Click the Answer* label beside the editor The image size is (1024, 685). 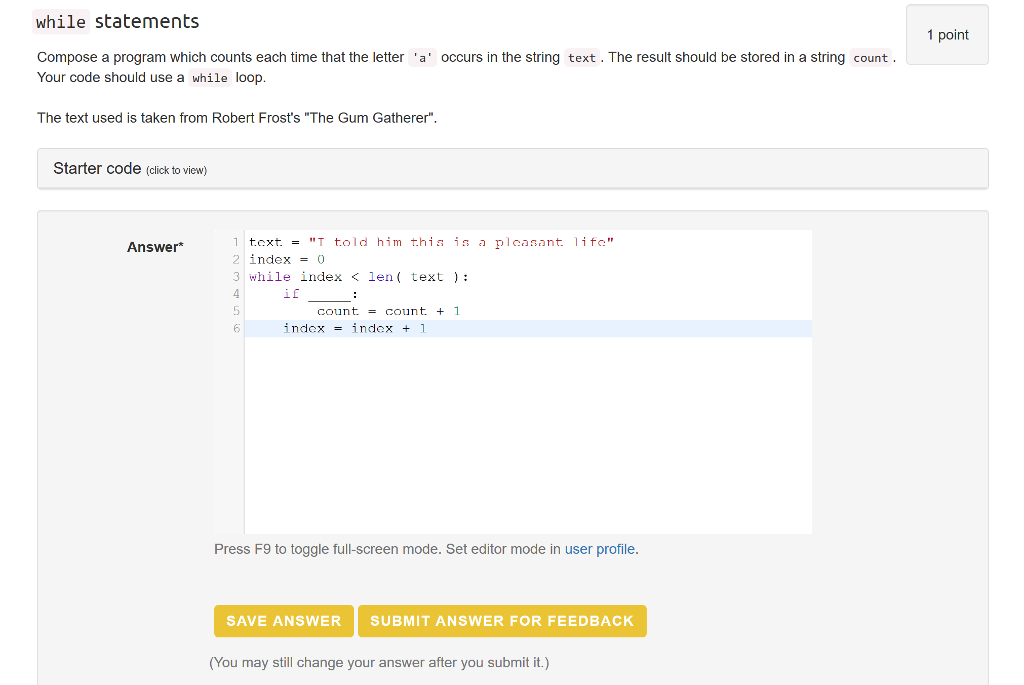[x=154, y=246]
